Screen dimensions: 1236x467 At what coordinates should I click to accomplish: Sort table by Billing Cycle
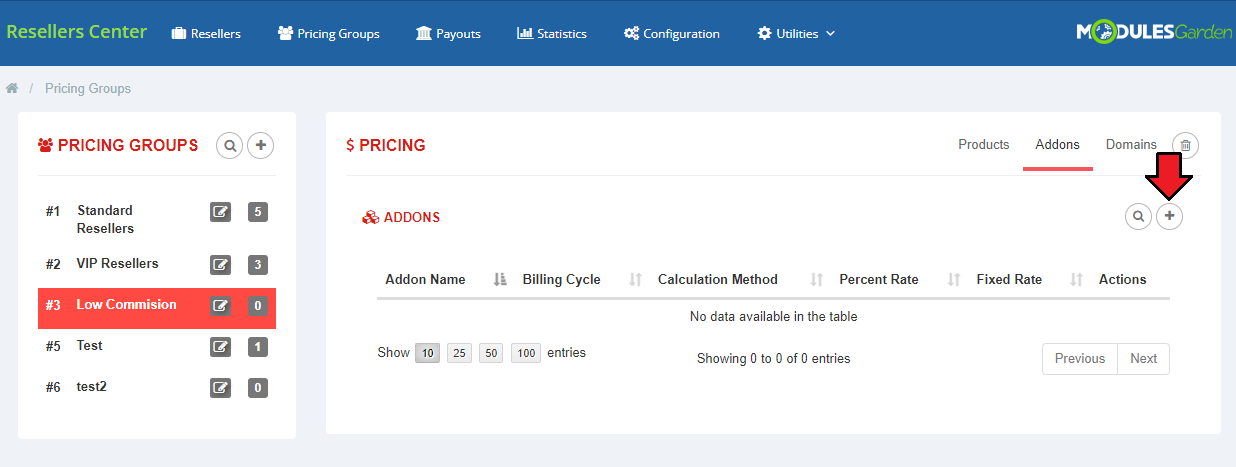pos(582,280)
